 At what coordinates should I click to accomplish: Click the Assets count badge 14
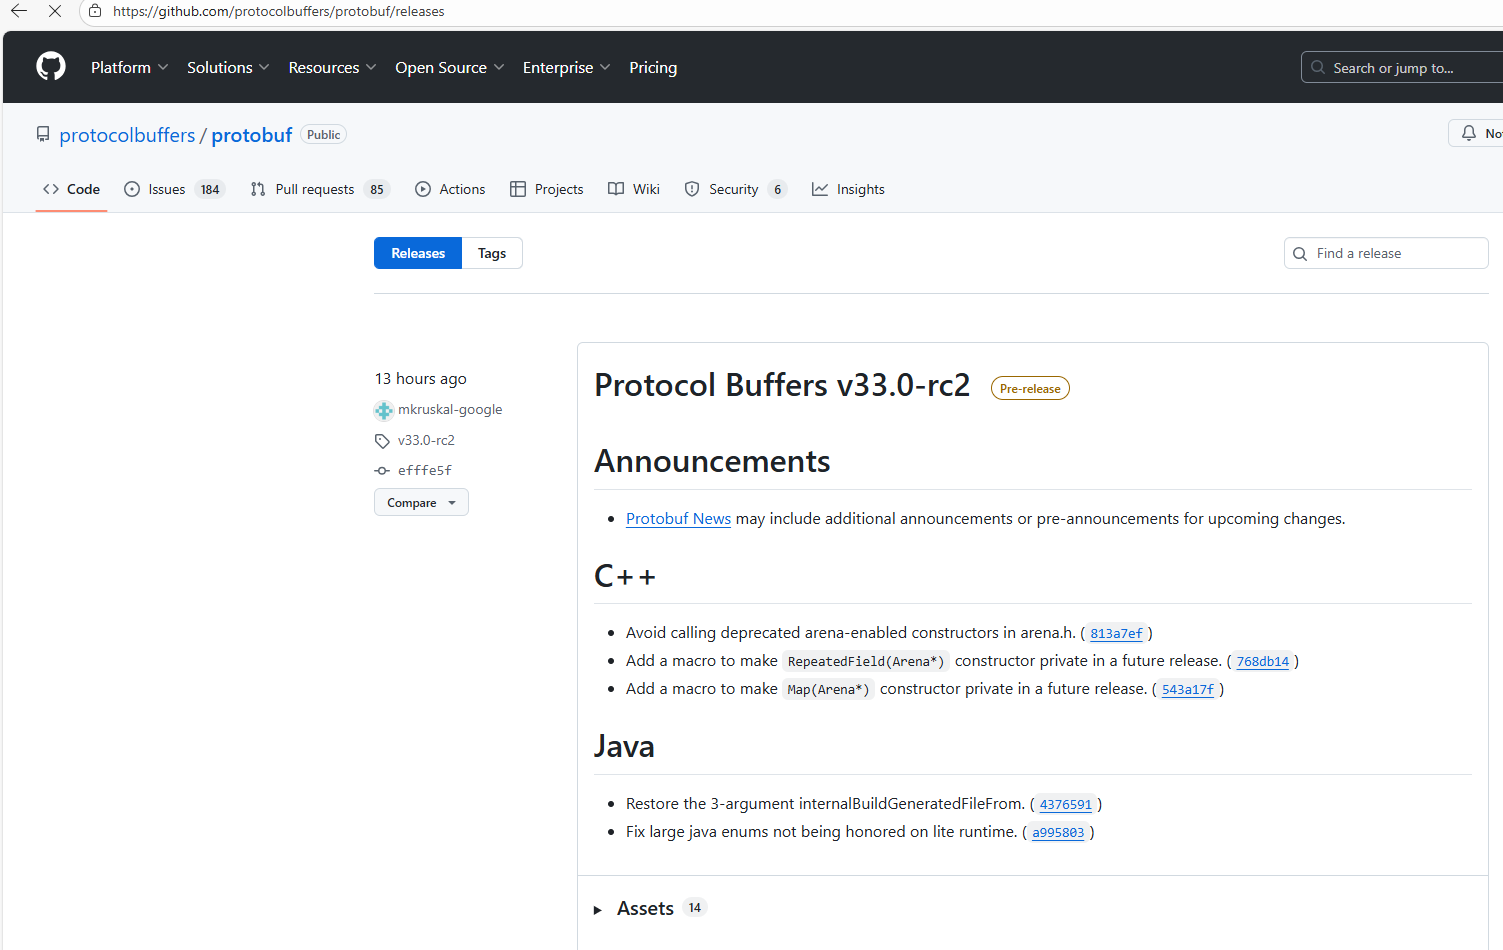[695, 908]
